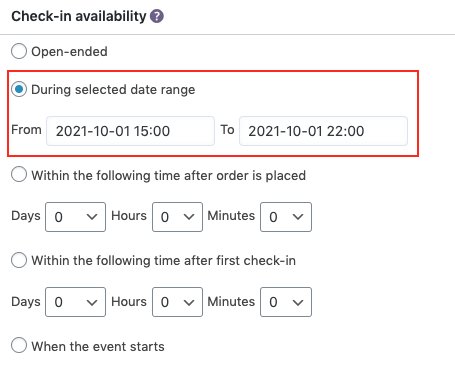Image resolution: width=455 pixels, height=365 pixels.
Task: Click the Check-in availability heading text
Action: 79,16
